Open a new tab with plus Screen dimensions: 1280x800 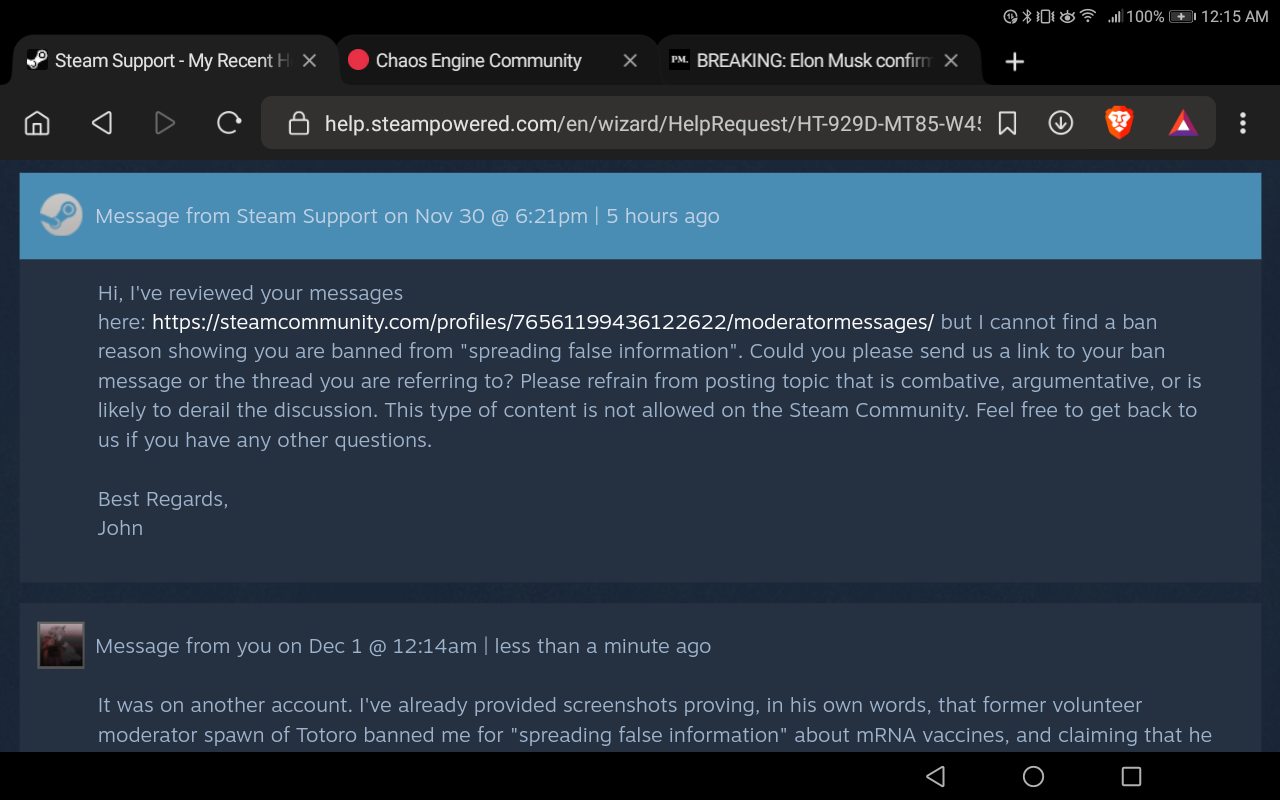pyautogui.click(x=1015, y=62)
